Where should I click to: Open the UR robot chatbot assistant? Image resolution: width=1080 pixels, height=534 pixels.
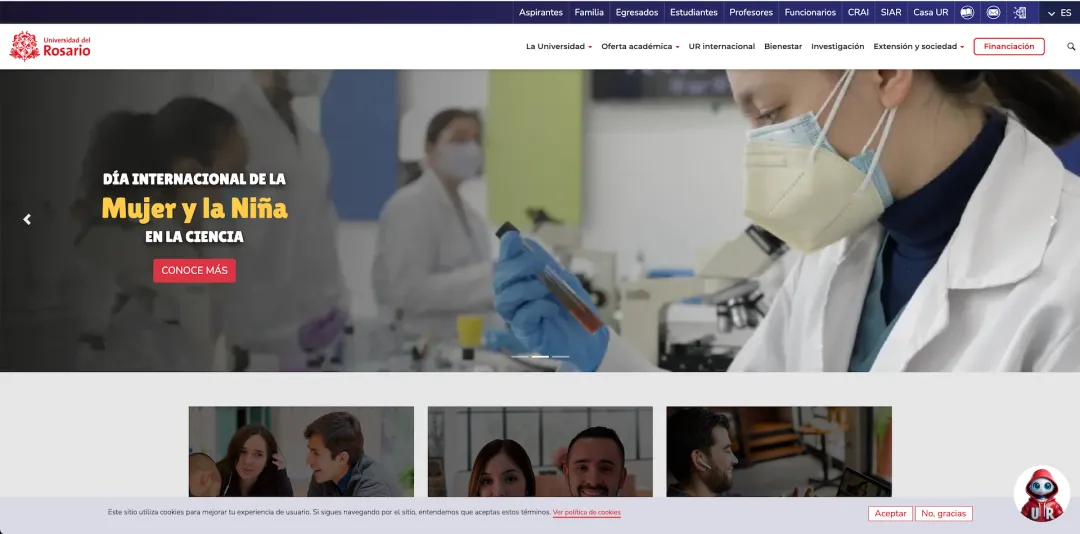[x=1041, y=494]
